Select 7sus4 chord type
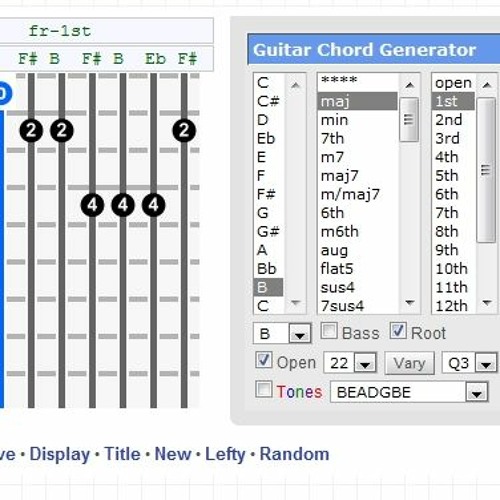 (358, 306)
